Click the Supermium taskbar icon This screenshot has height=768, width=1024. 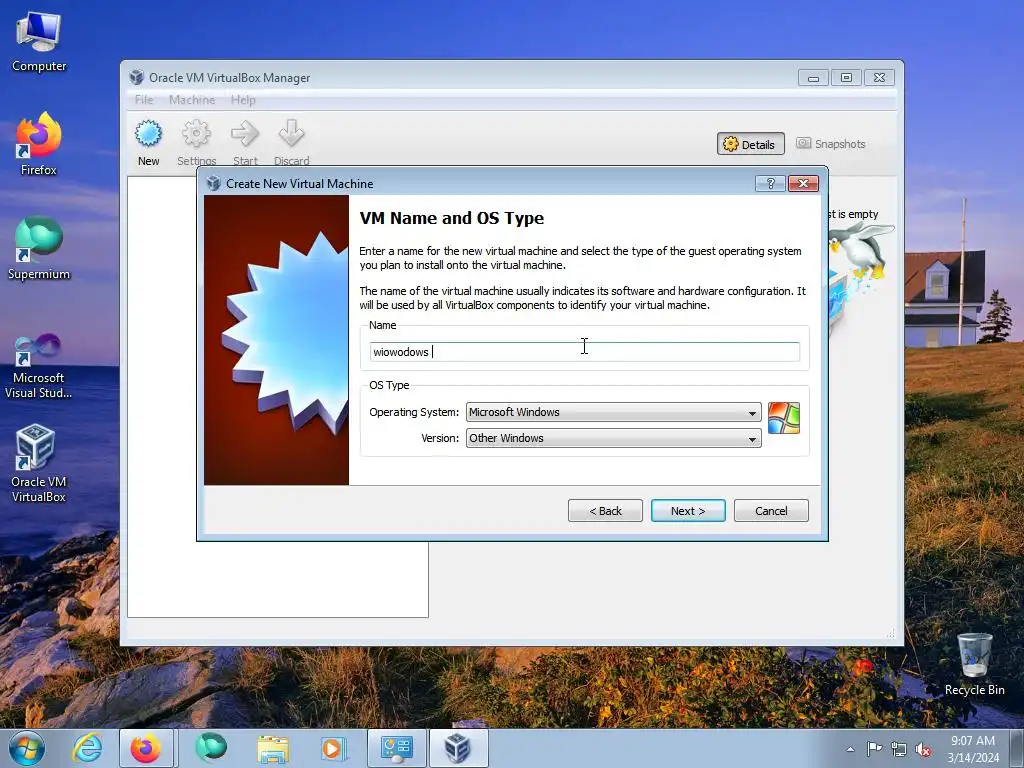[211, 748]
